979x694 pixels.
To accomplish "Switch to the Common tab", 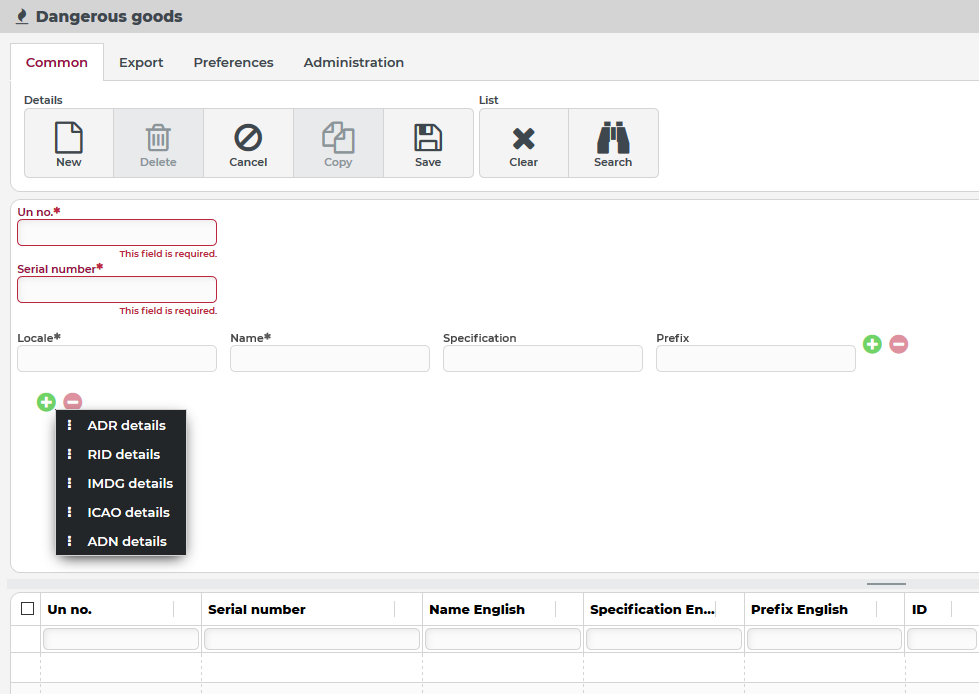I will click(57, 62).
